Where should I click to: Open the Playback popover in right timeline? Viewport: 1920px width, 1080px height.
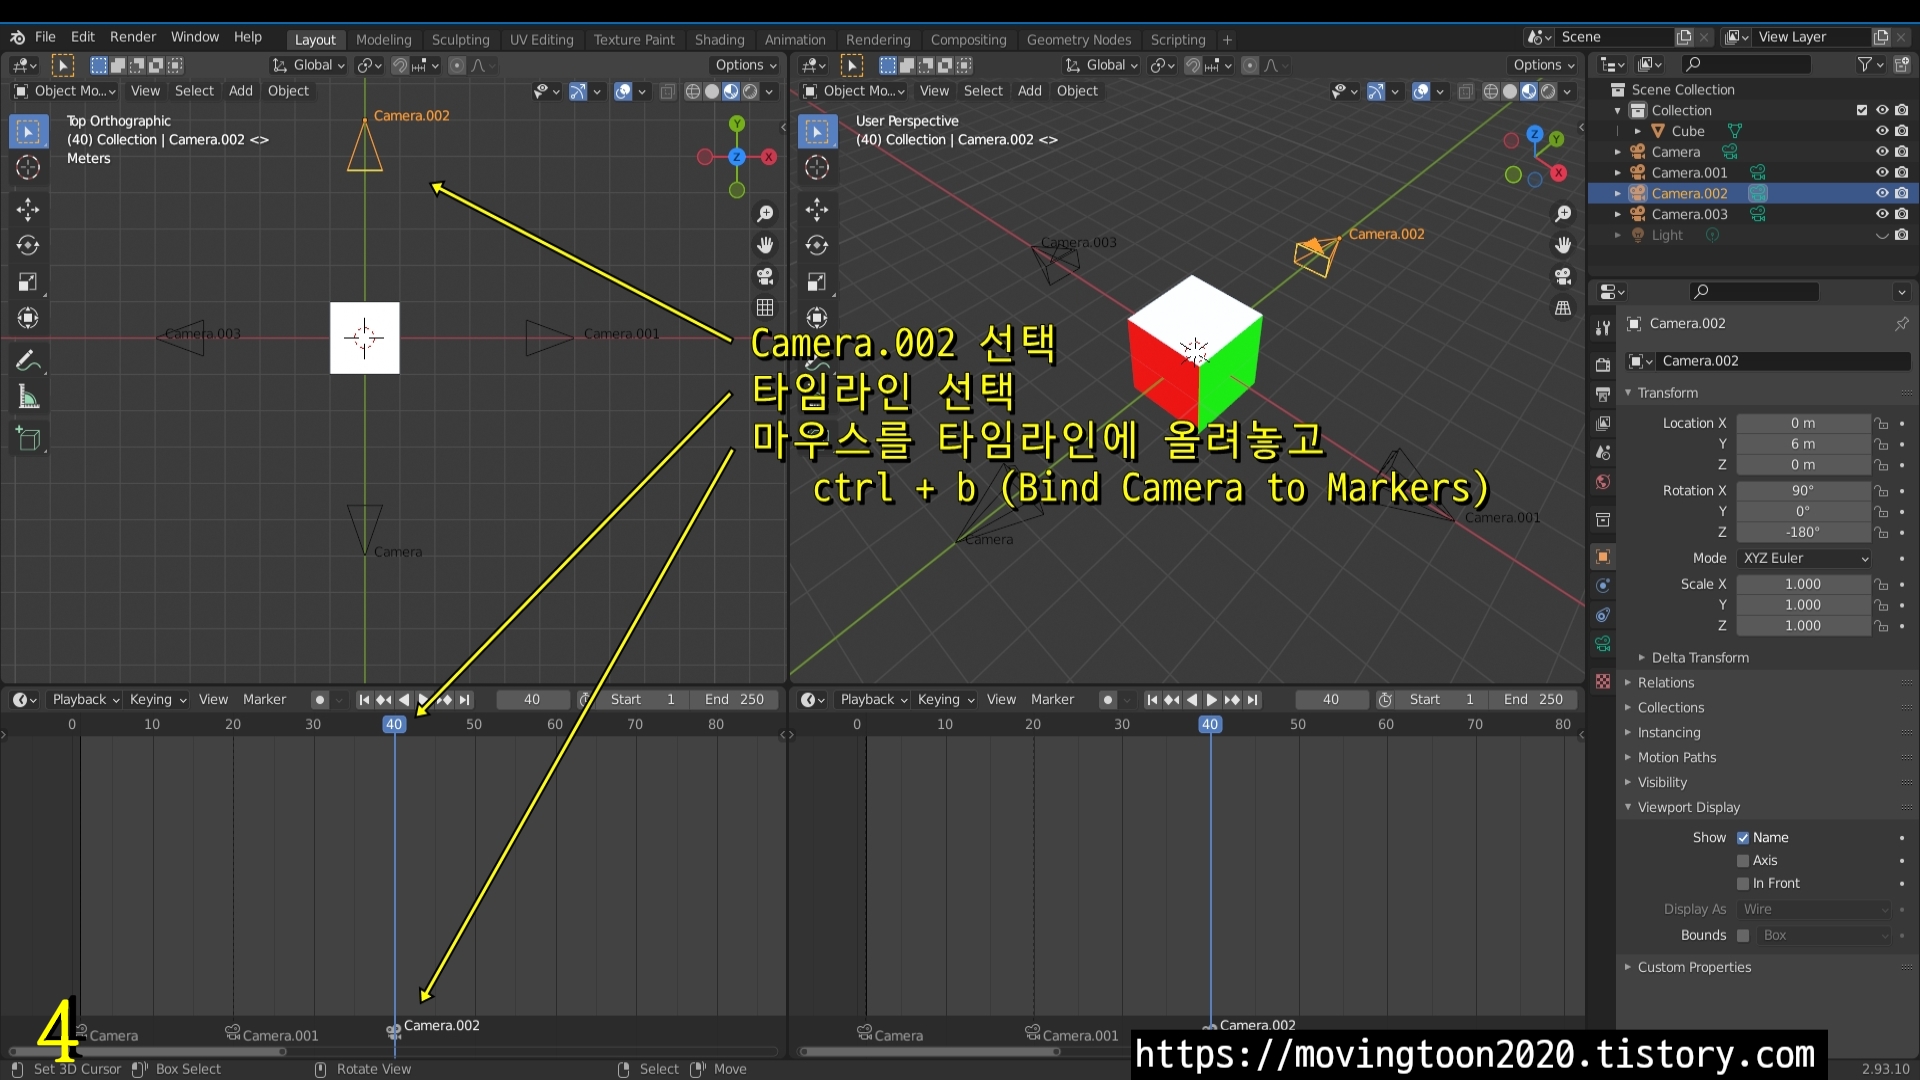pyautogui.click(x=874, y=700)
